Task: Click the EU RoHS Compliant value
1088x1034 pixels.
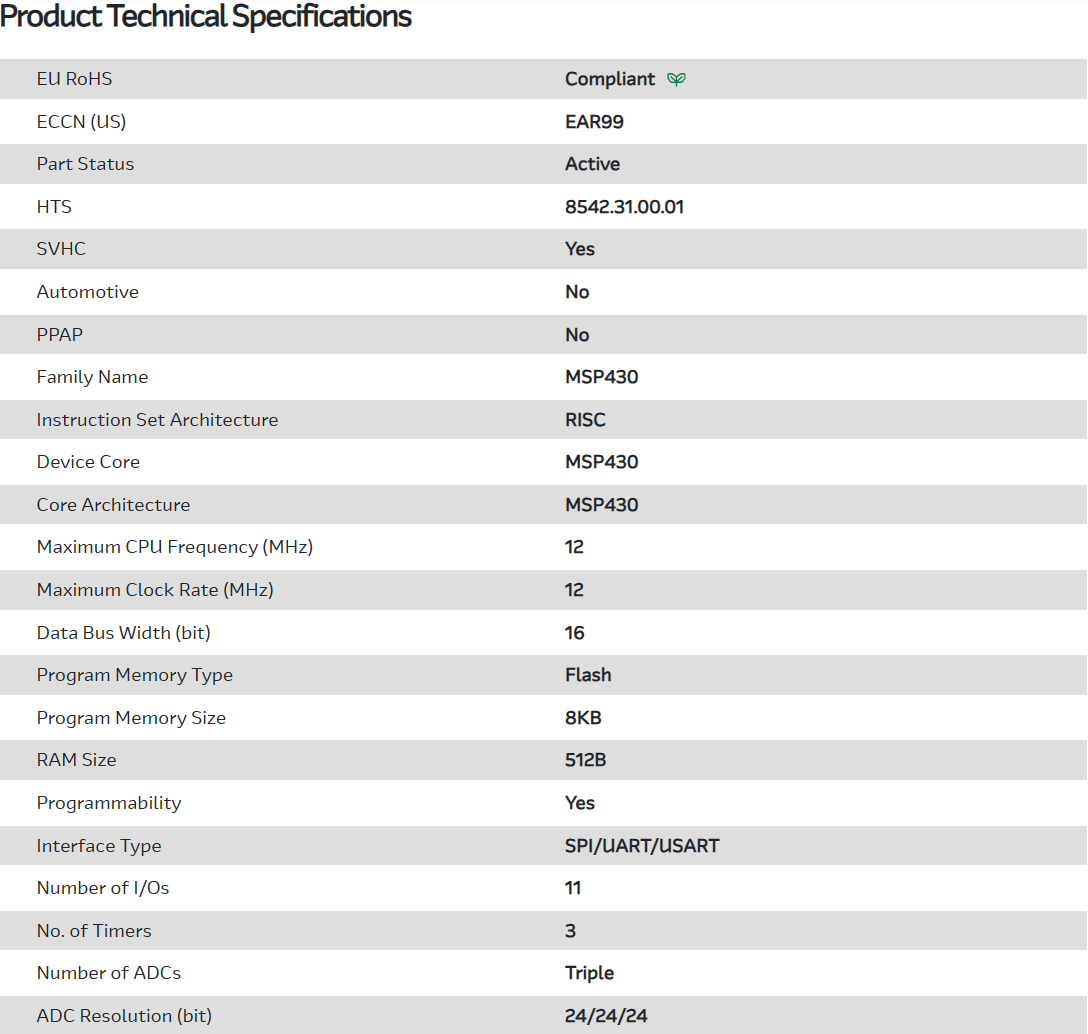Action: coord(610,79)
